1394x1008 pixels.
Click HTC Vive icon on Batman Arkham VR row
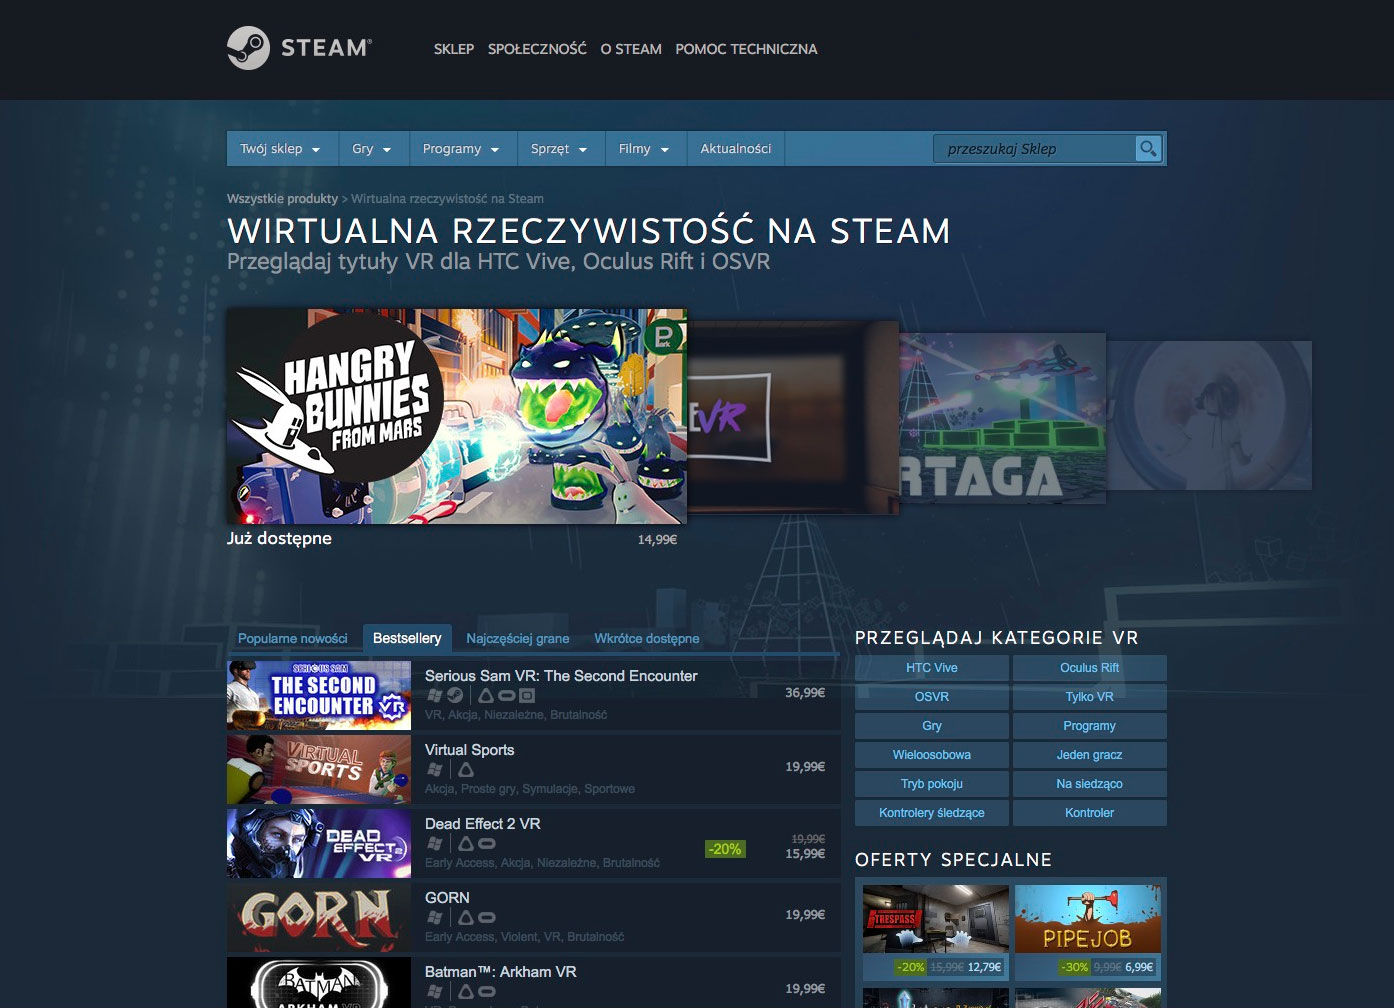click(466, 991)
